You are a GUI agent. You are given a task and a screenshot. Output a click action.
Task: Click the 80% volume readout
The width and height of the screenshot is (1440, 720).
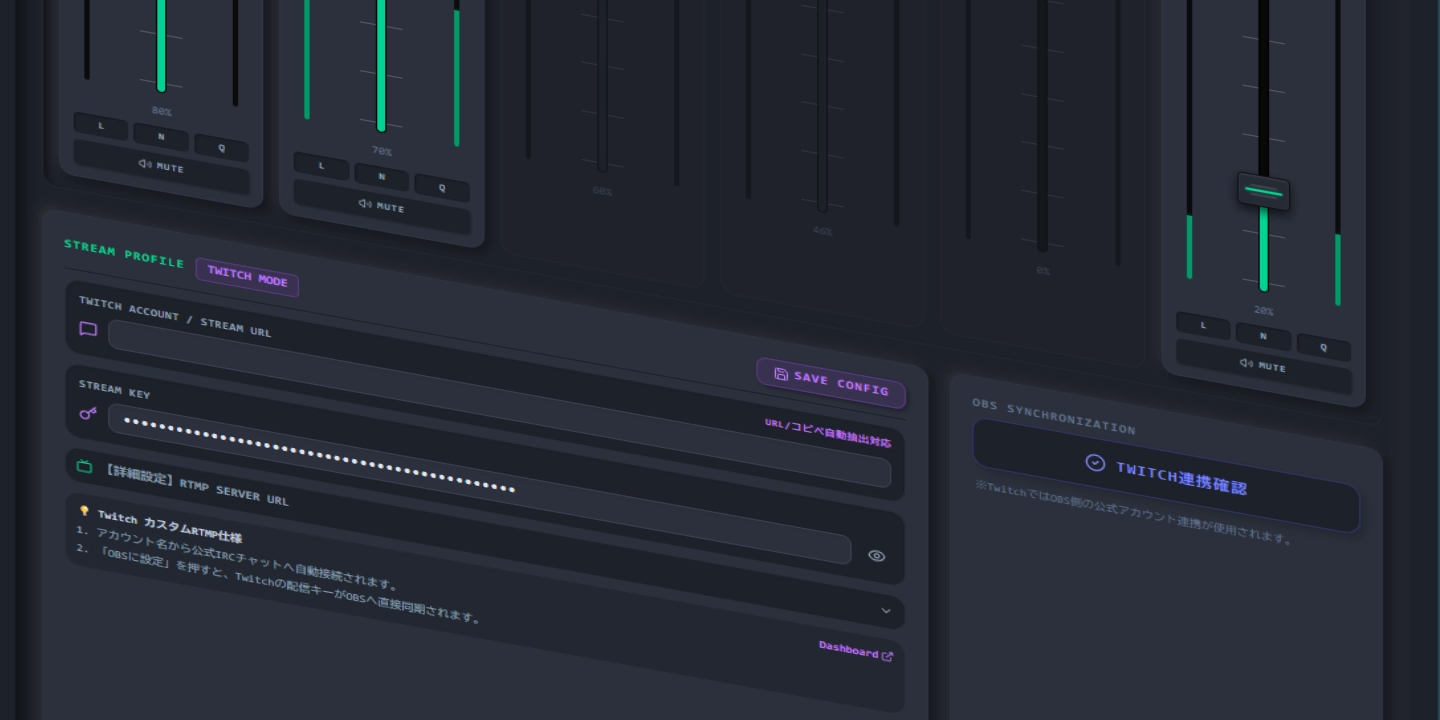pyautogui.click(x=161, y=111)
